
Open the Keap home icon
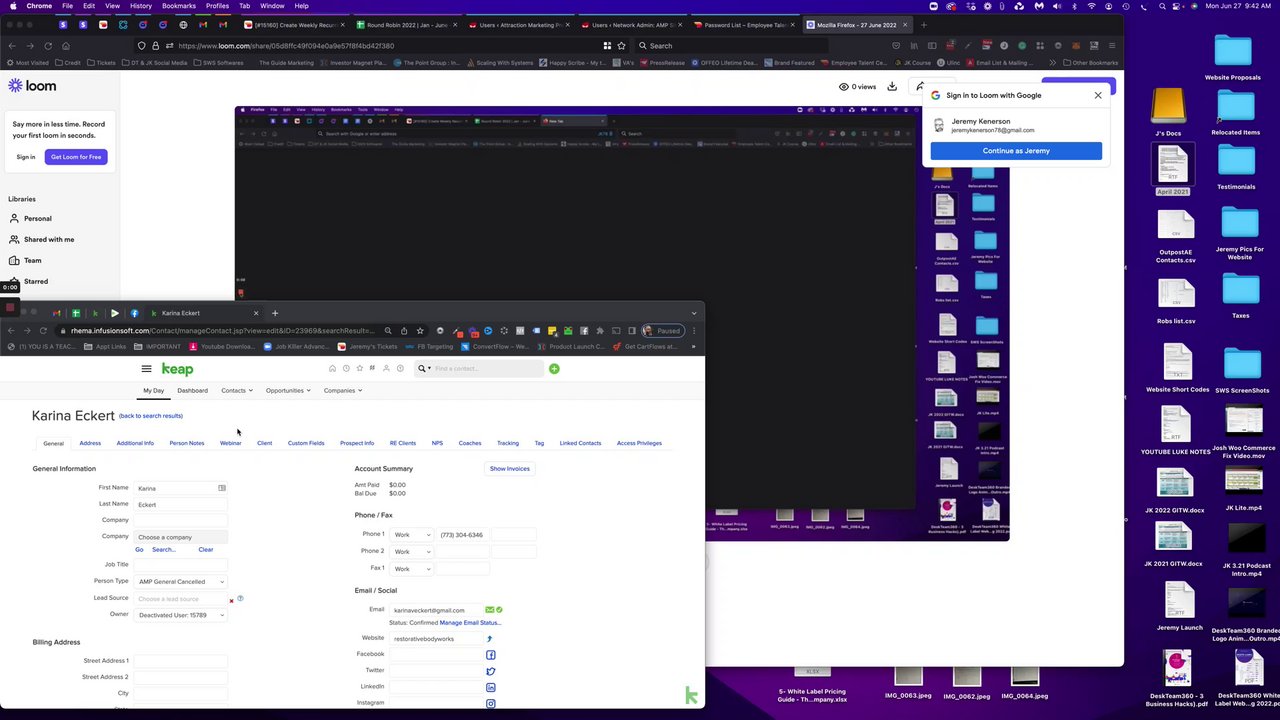[x=332, y=369]
